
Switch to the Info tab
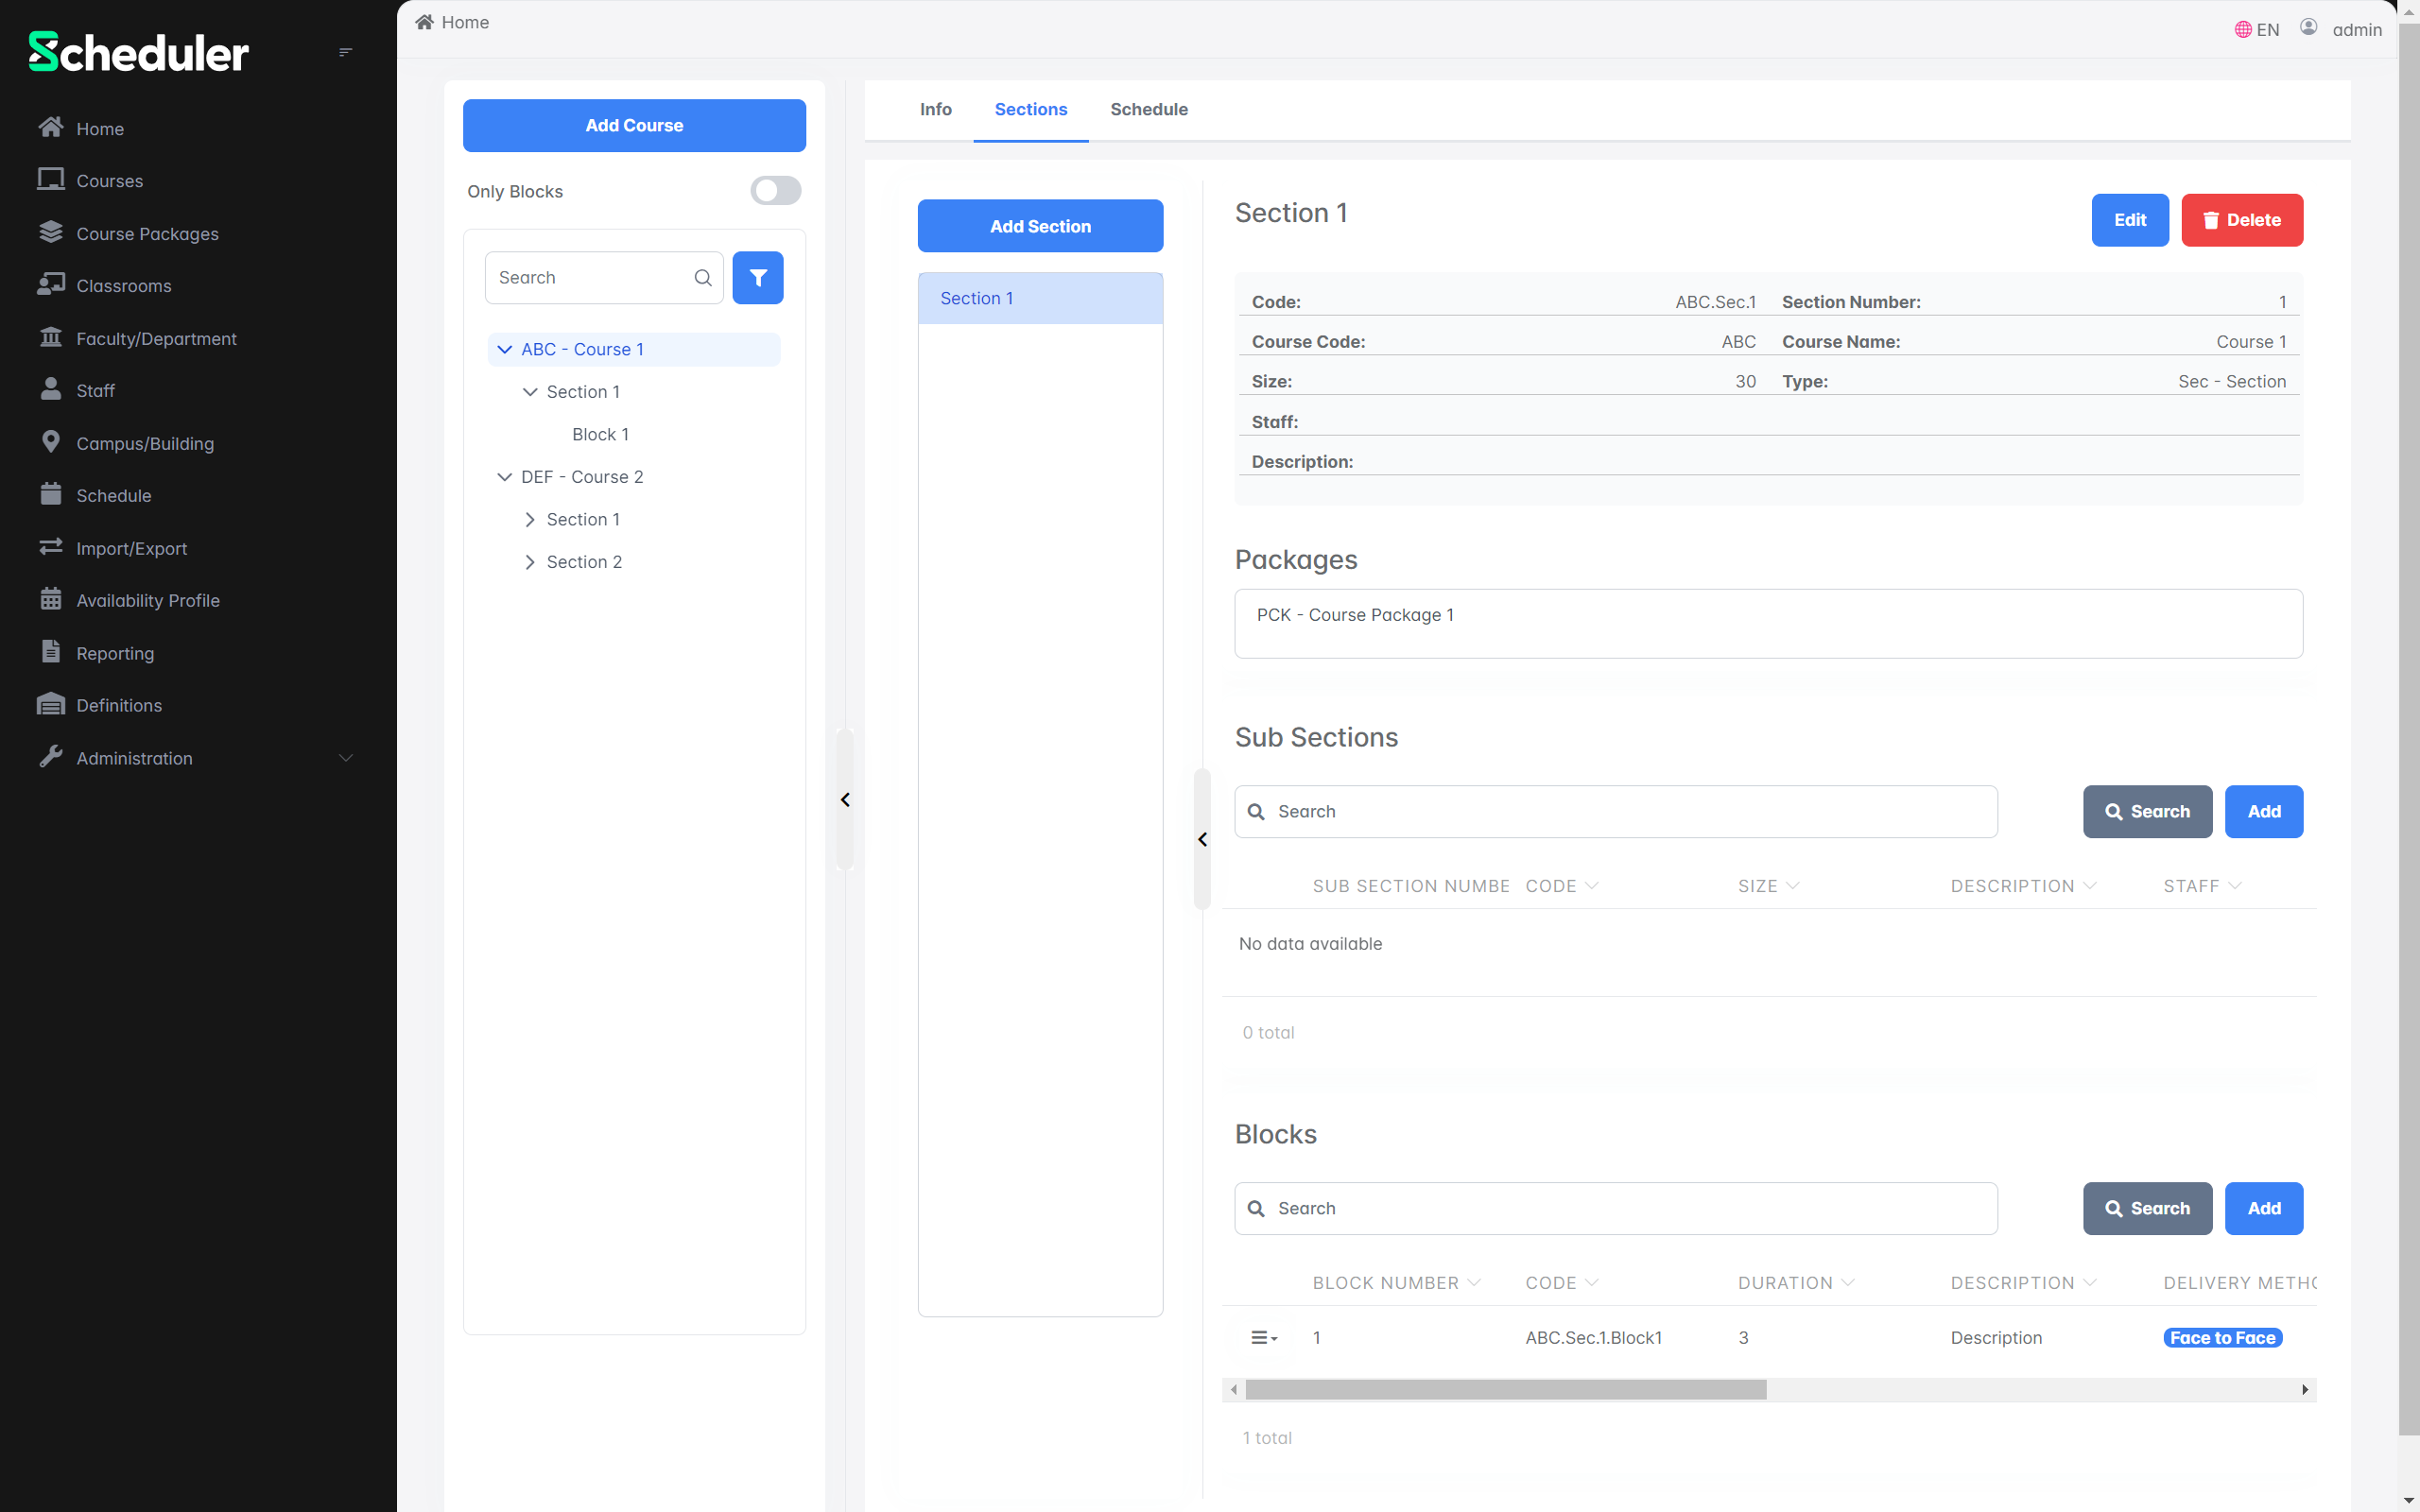click(x=935, y=109)
